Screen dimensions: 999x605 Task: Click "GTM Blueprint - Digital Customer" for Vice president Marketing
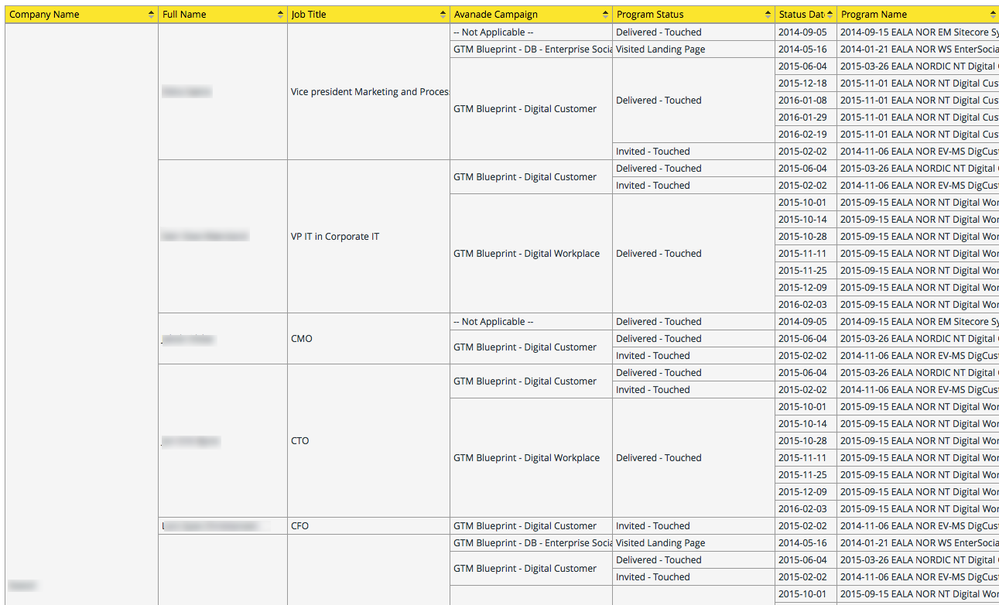point(531,109)
